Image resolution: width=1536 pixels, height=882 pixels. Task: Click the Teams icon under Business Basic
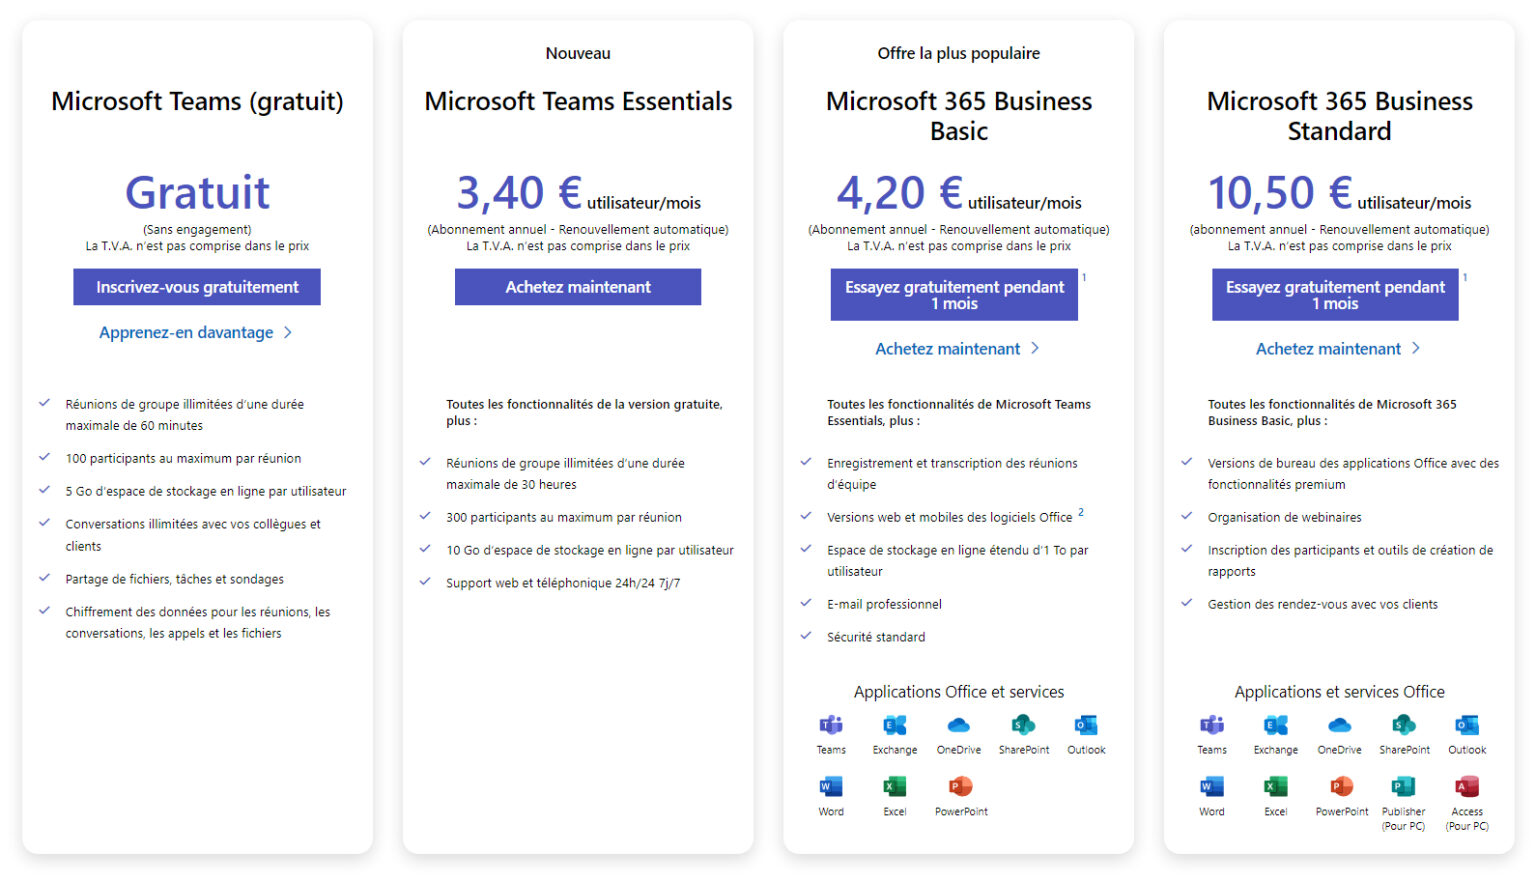pyautogui.click(x=831, y=726)
